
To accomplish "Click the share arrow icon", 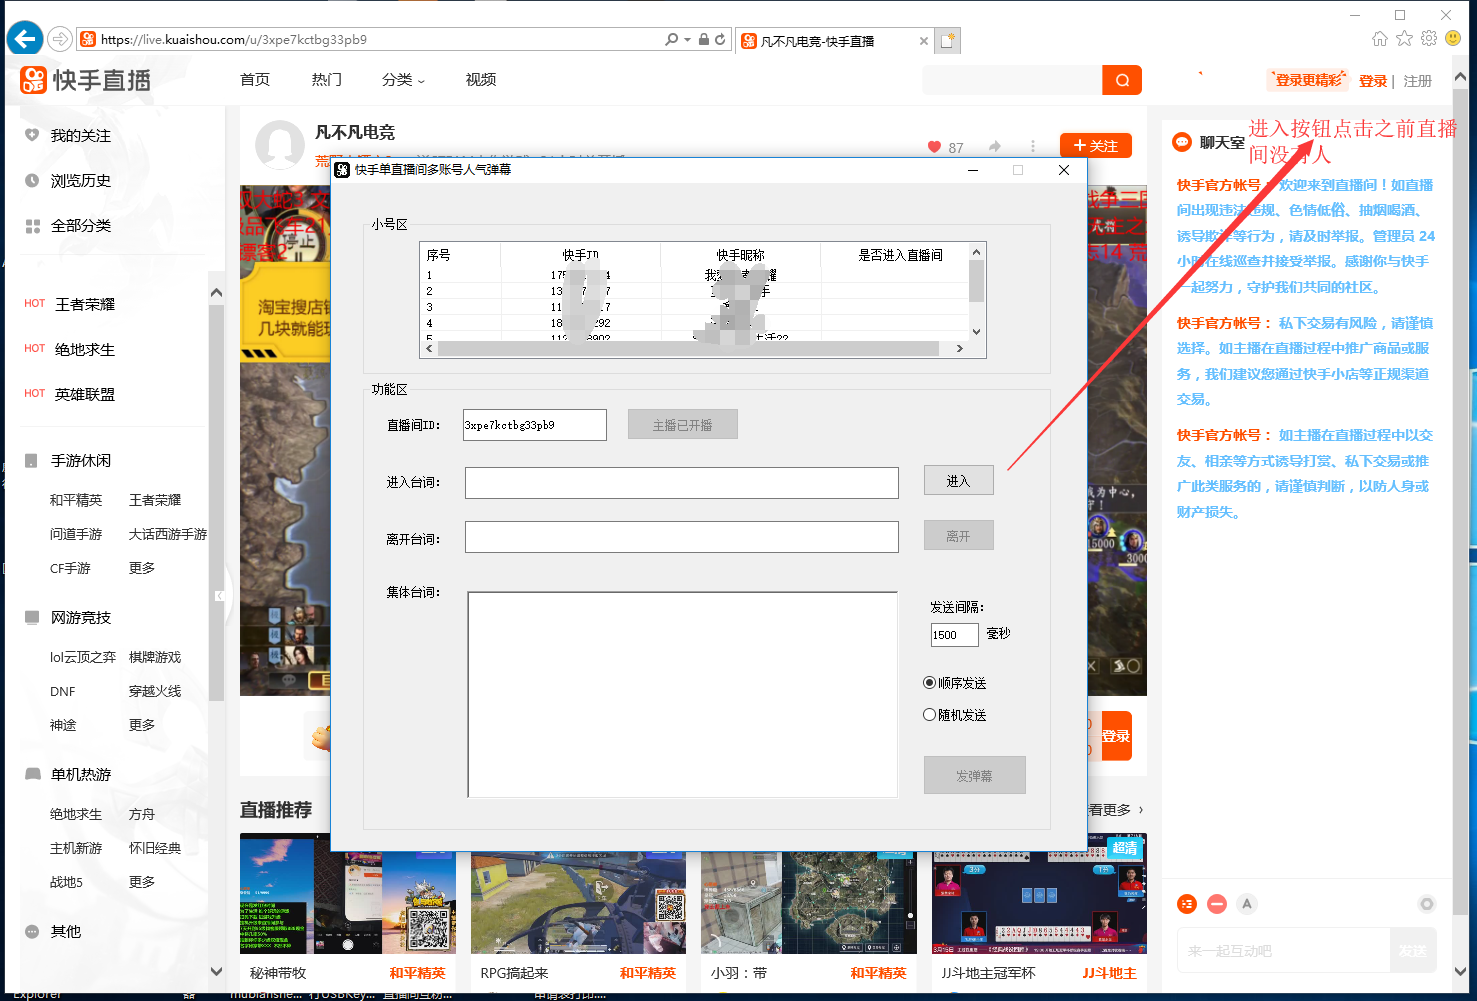I will click(994, 147).
